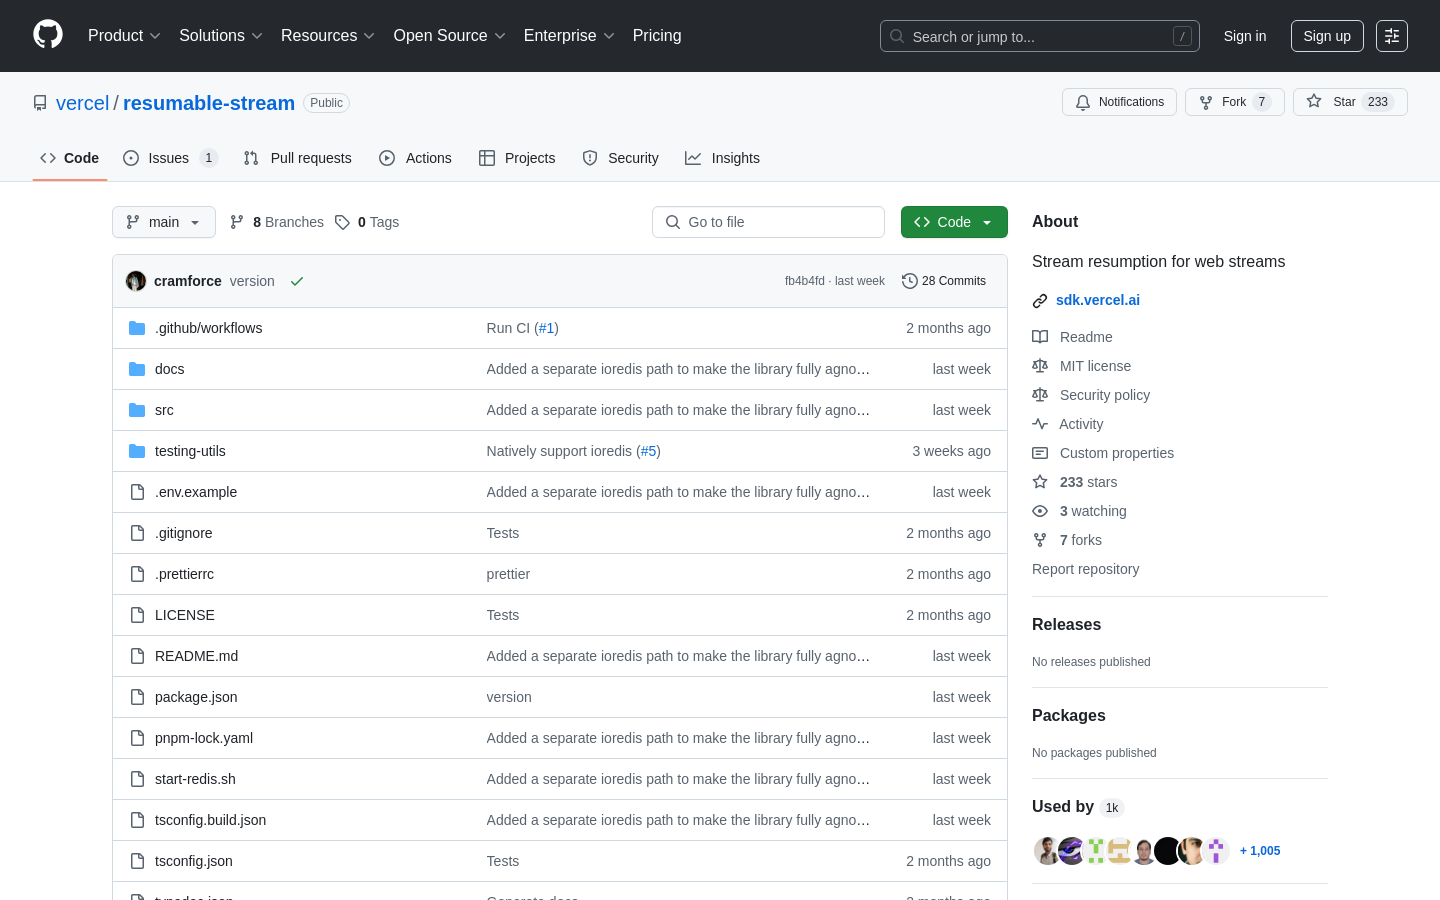This screenshot has height=900, width=1440.
Task: View 233 stars list
Action: pos(1075,482)
